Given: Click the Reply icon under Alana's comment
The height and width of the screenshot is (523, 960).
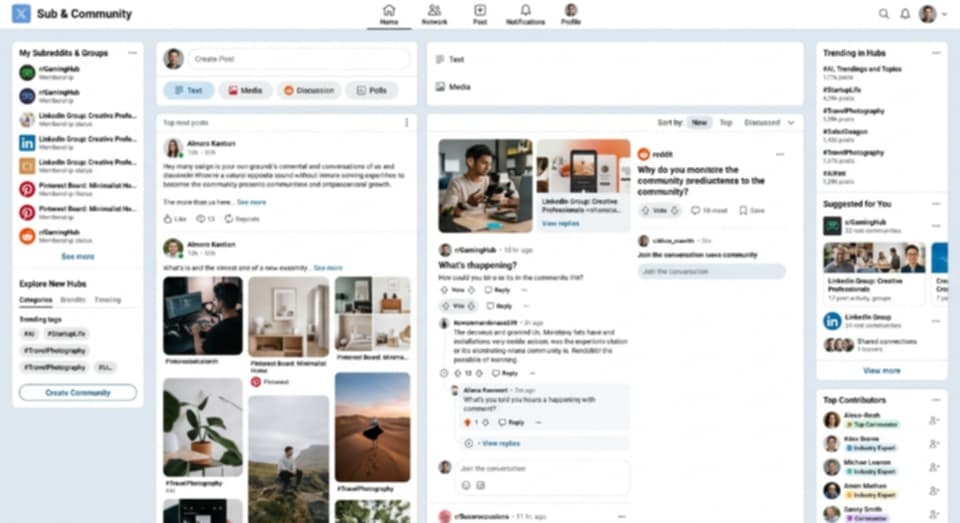Looking at the screenshot, I should click(x=502, y=422).
